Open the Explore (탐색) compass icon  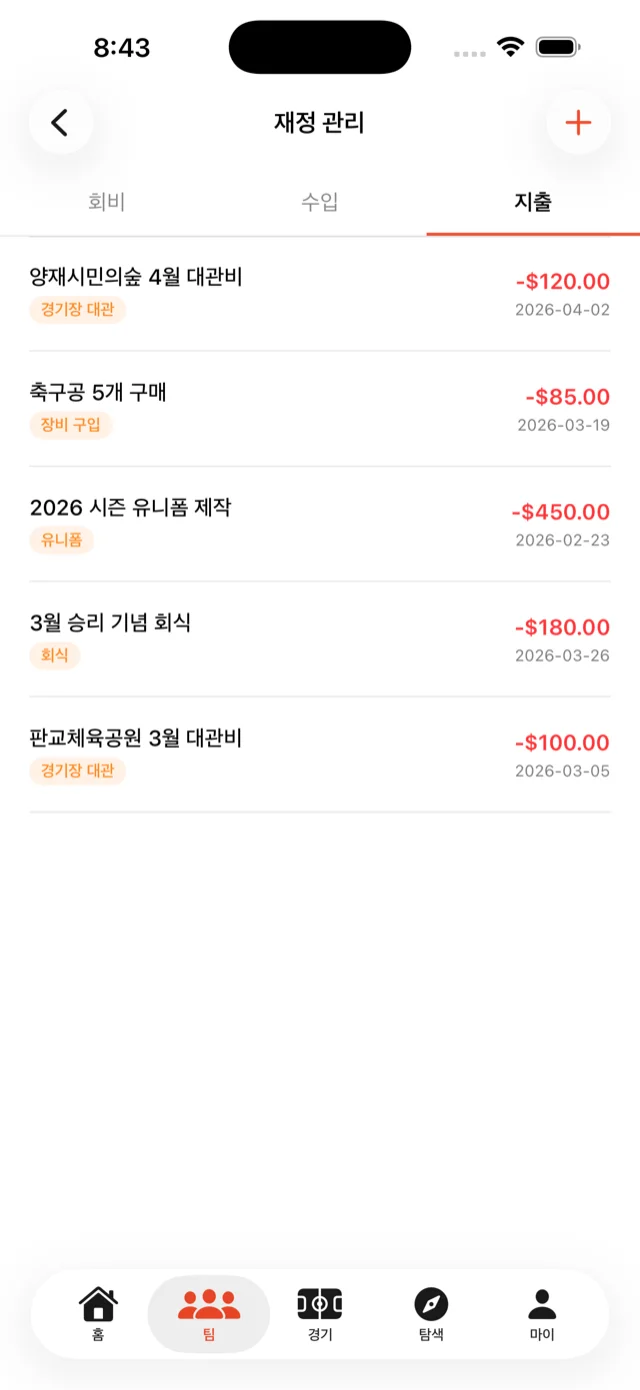pyautogui.click(x=430, y=1302)
